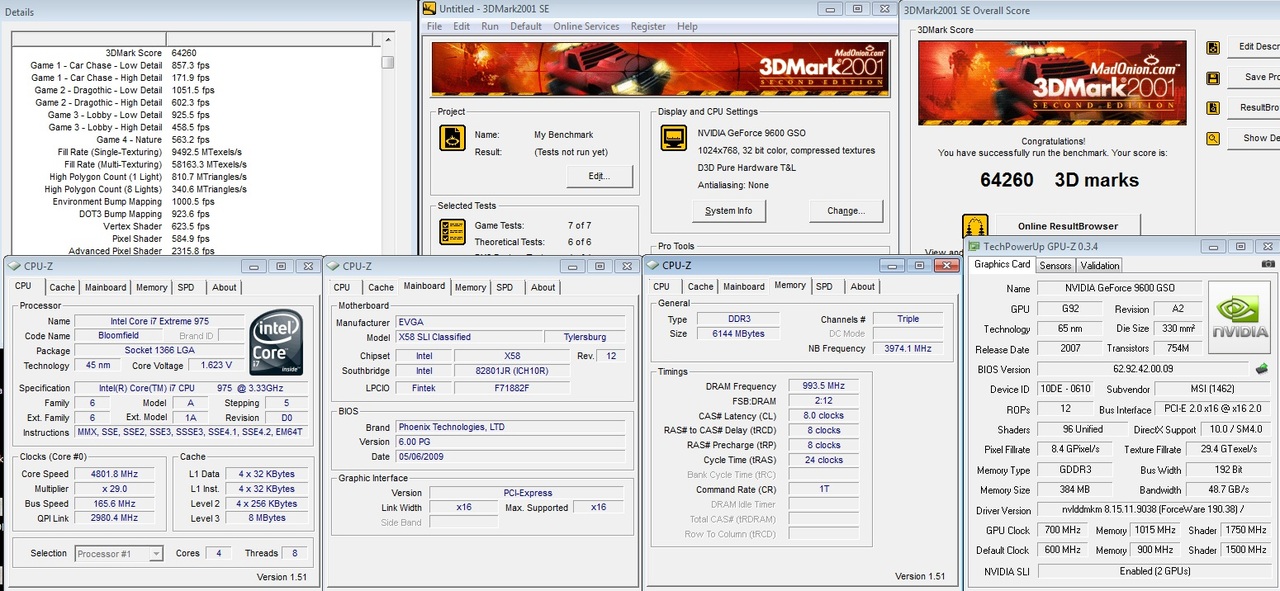Click the Details list scrollbar up arrow
The width and height of the screenshot is (1280, 591).
click(x=388, y=40)
